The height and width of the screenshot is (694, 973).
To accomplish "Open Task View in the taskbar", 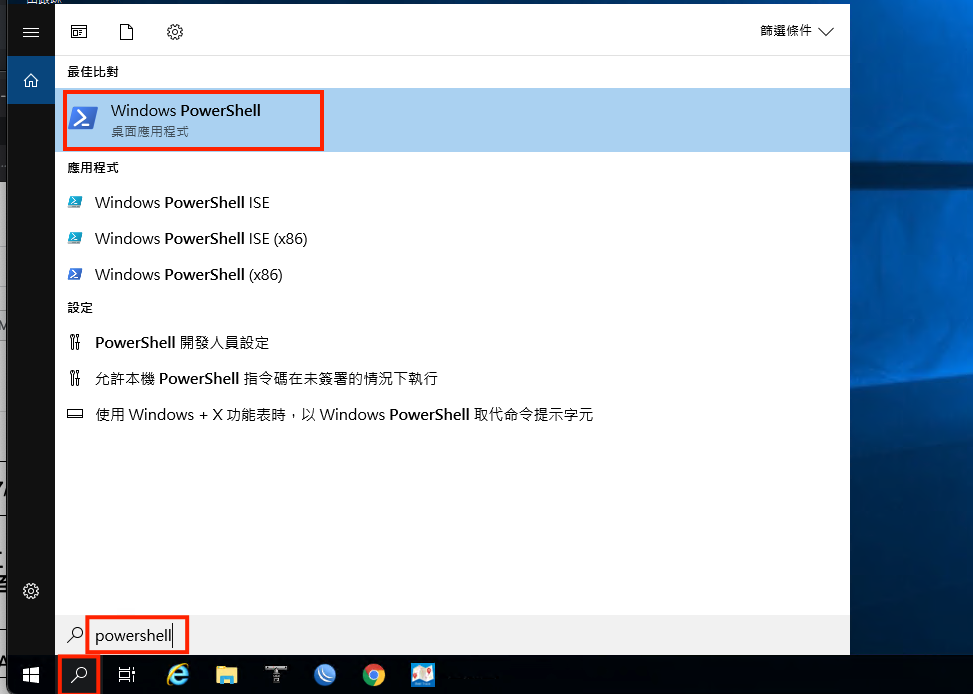I will click(127, 675).
